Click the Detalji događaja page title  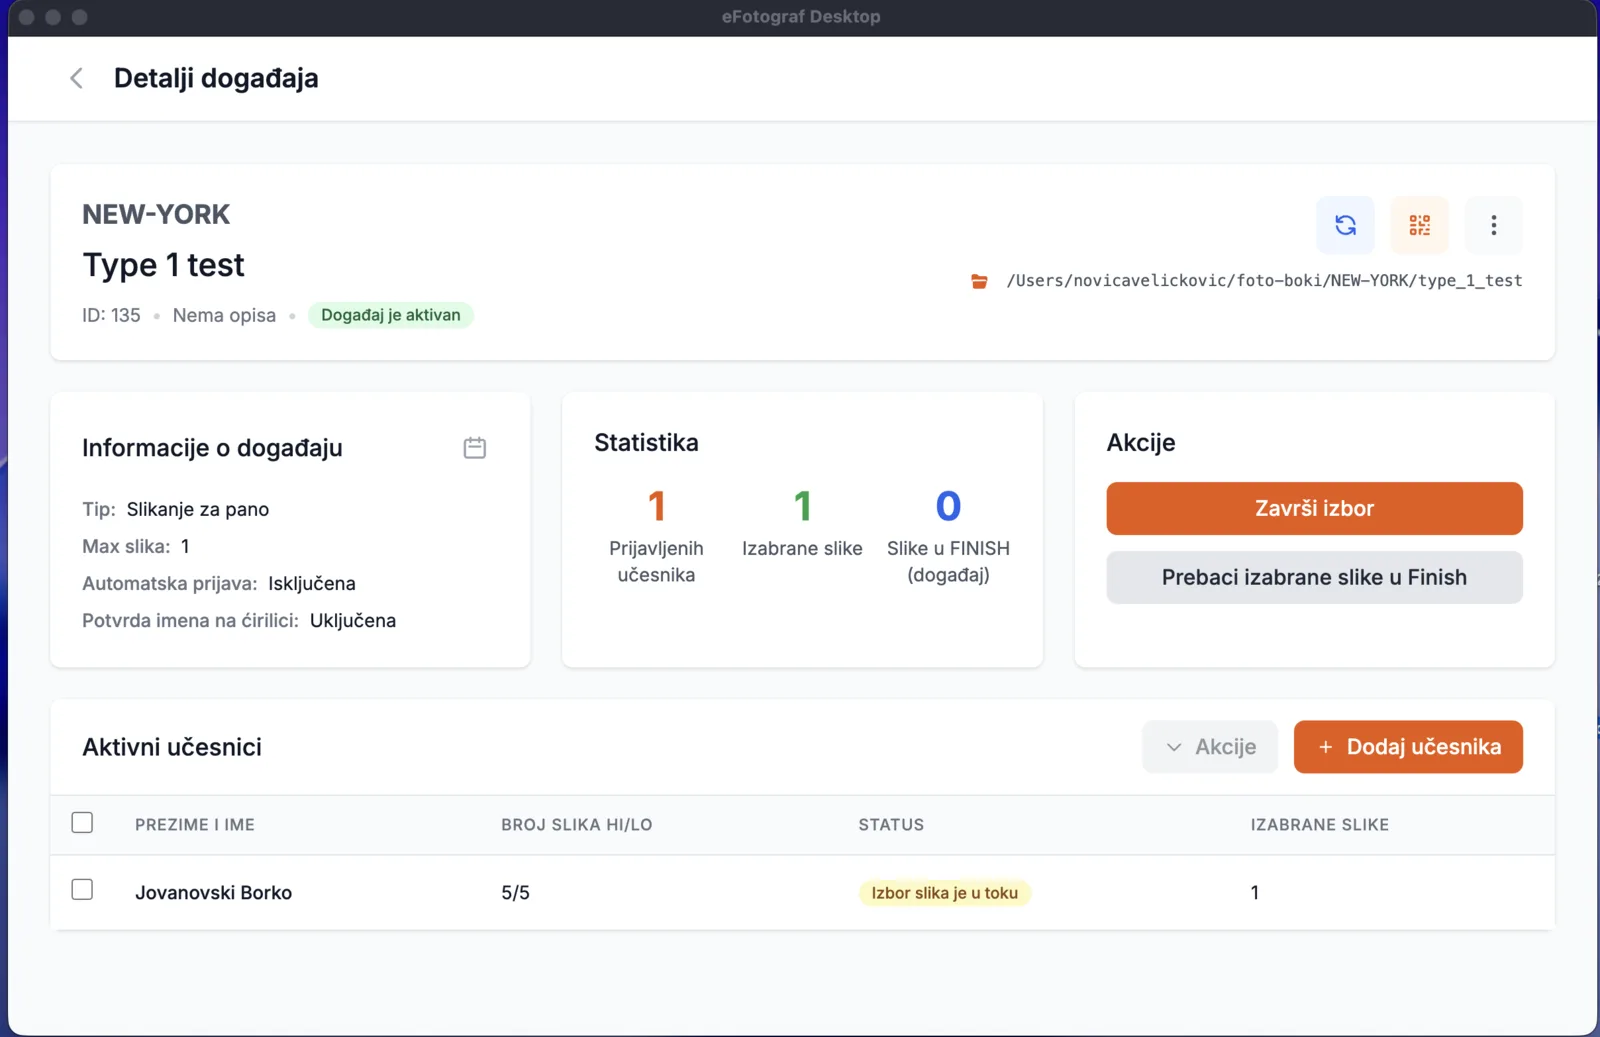[x=216, y=78]
